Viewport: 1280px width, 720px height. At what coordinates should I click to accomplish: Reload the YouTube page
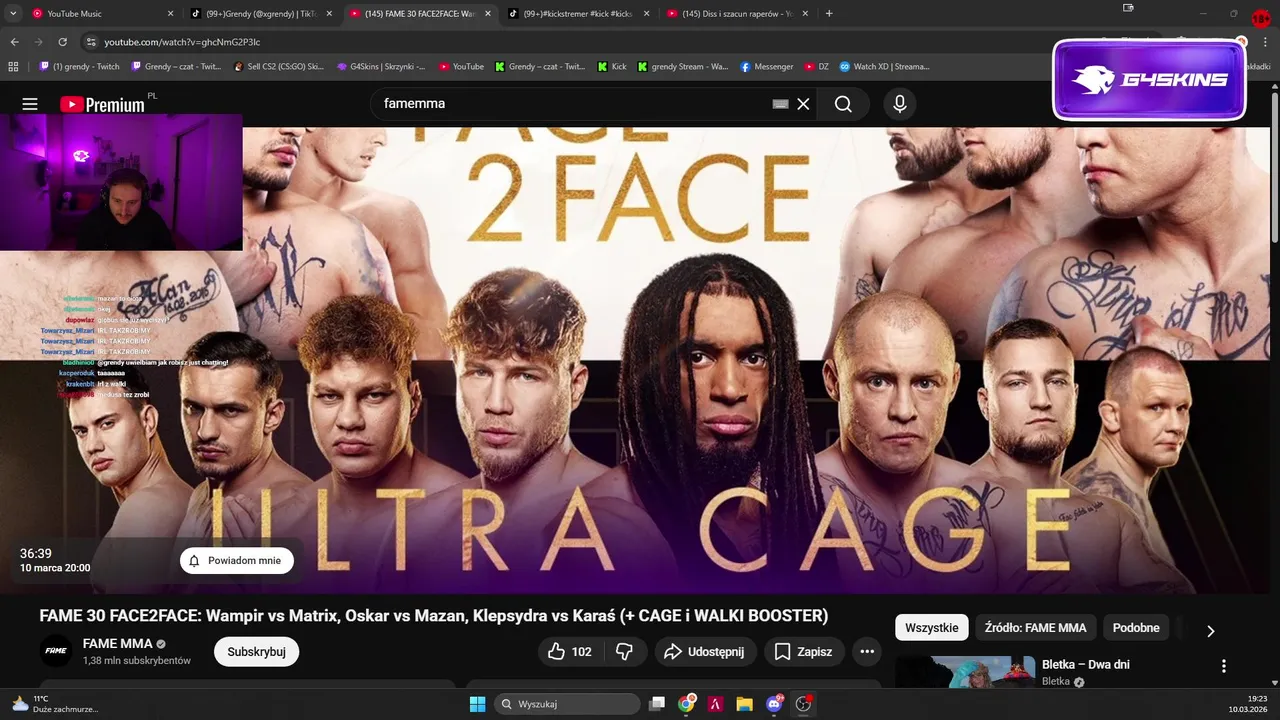63,42
